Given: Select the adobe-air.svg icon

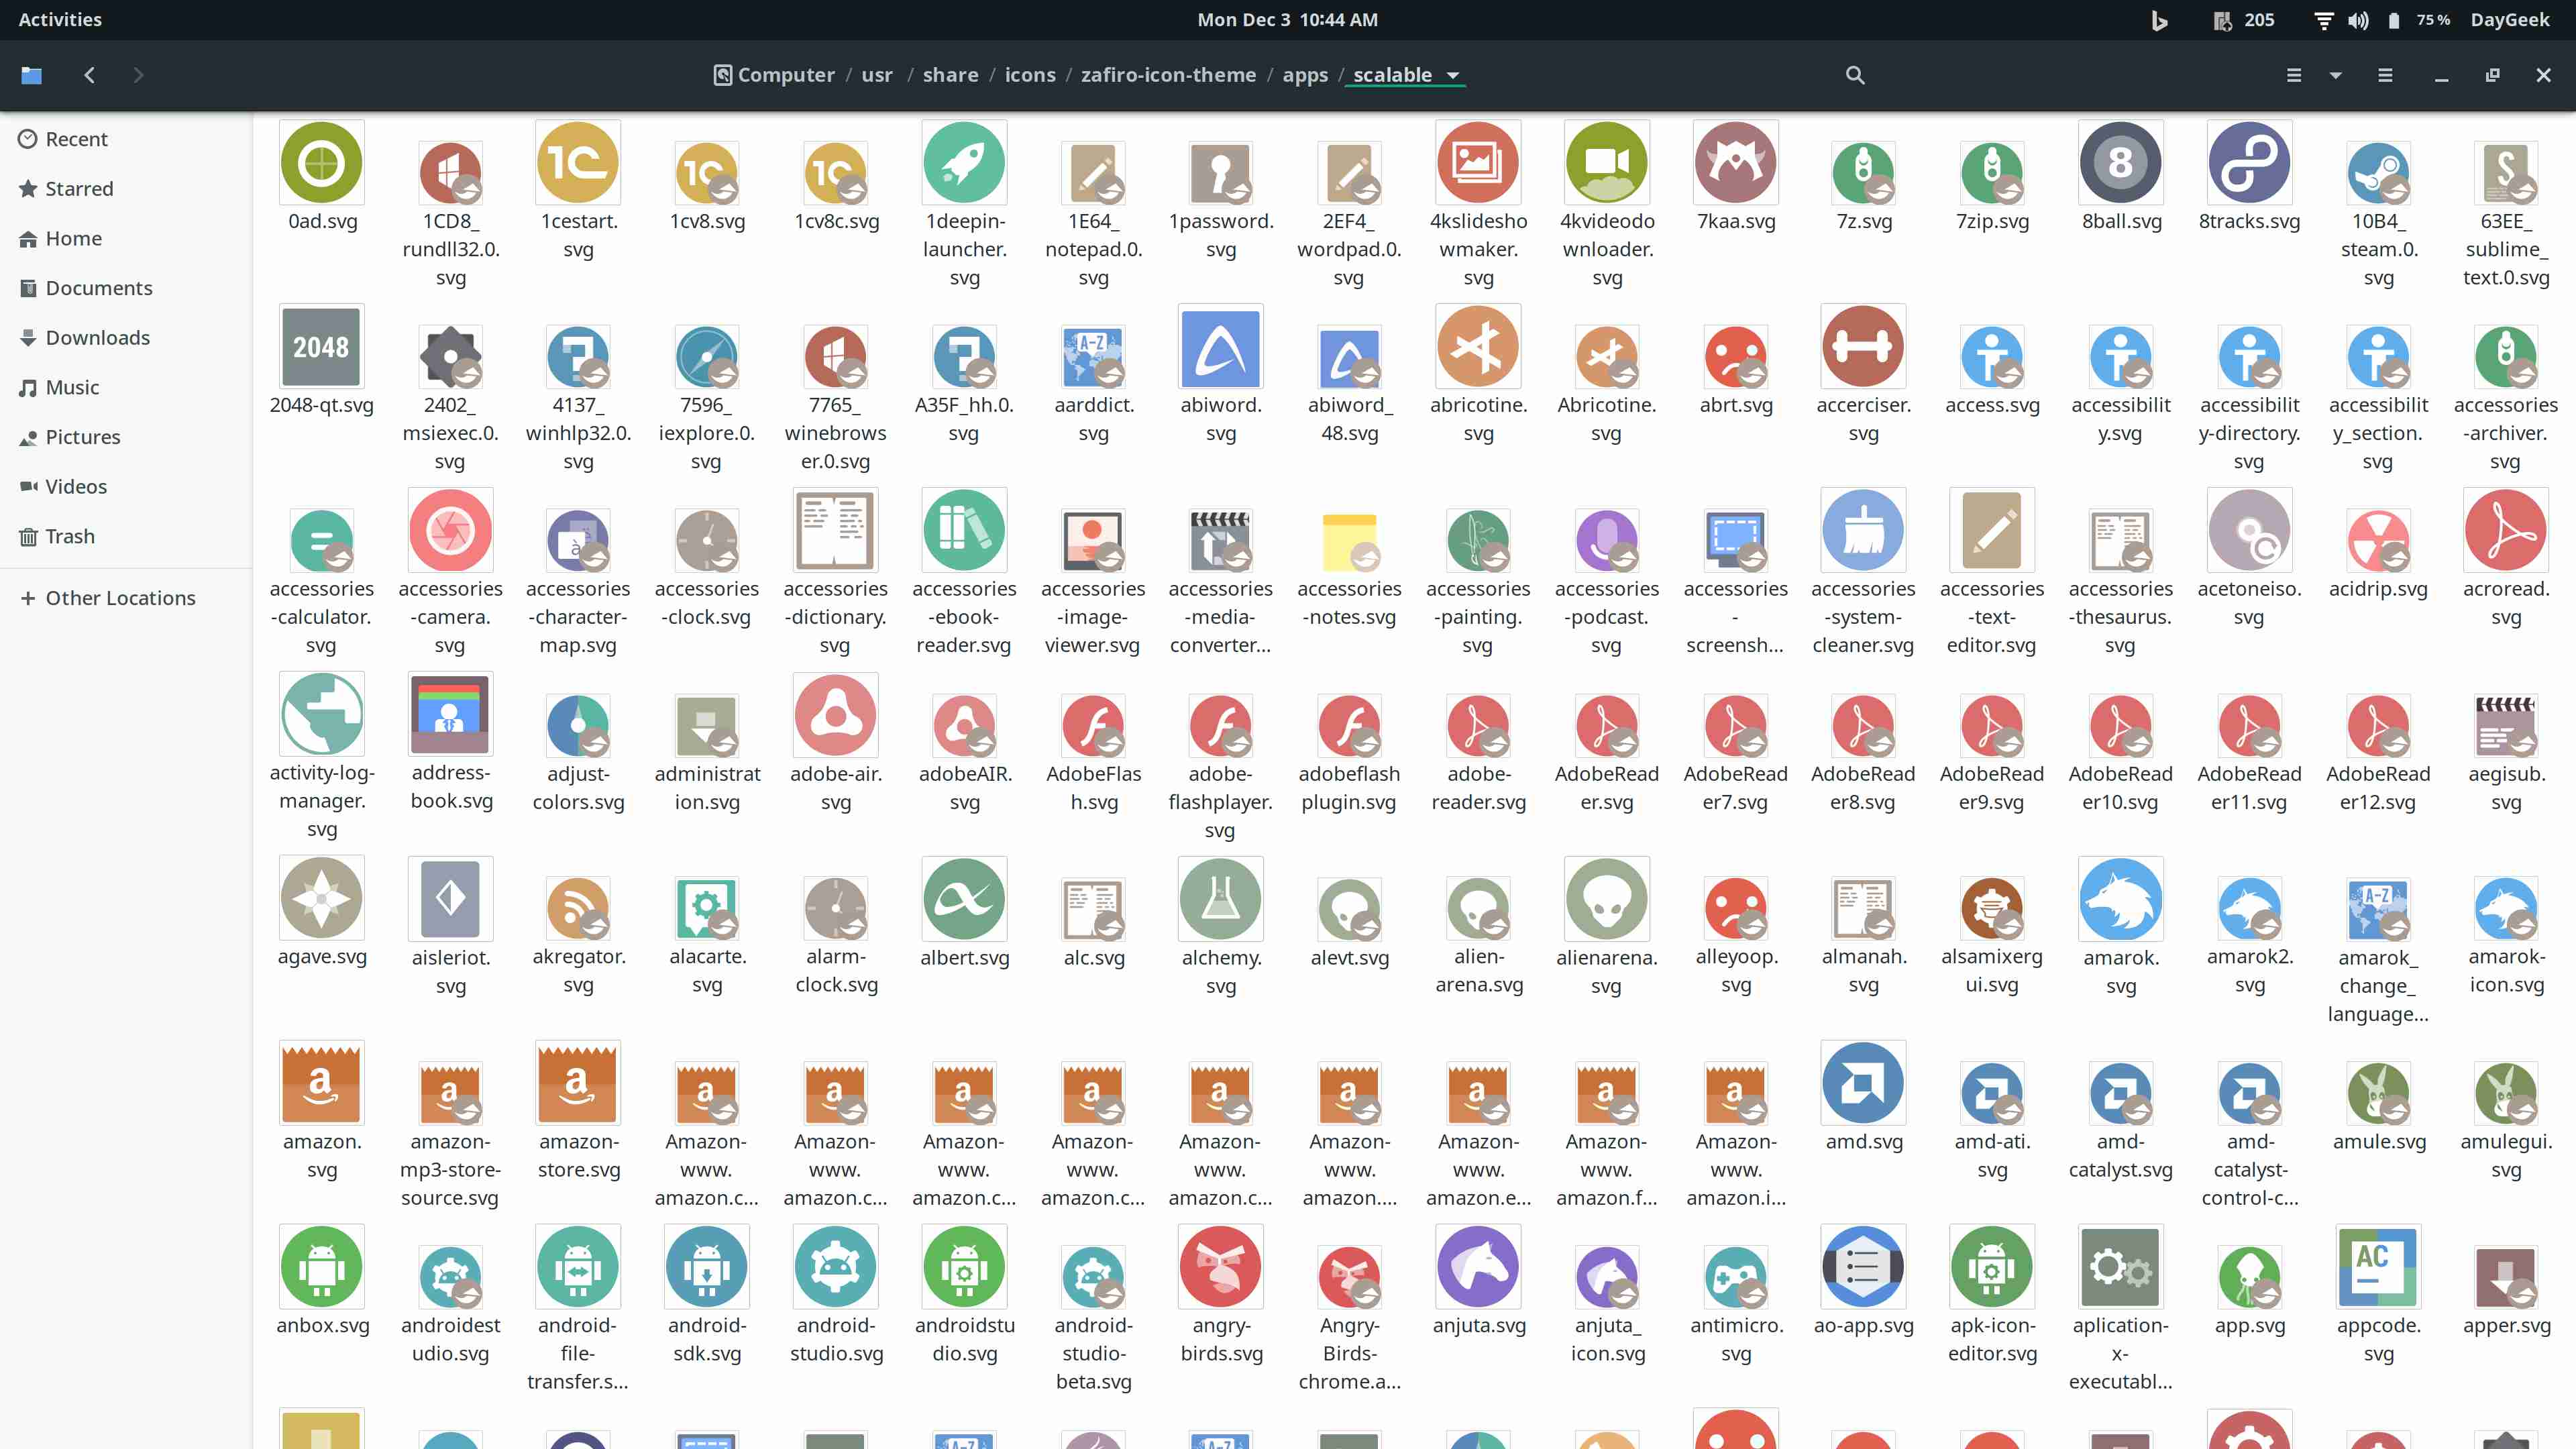Looking at the screenshot, I should pyautogui.click(x=835, y=715).
